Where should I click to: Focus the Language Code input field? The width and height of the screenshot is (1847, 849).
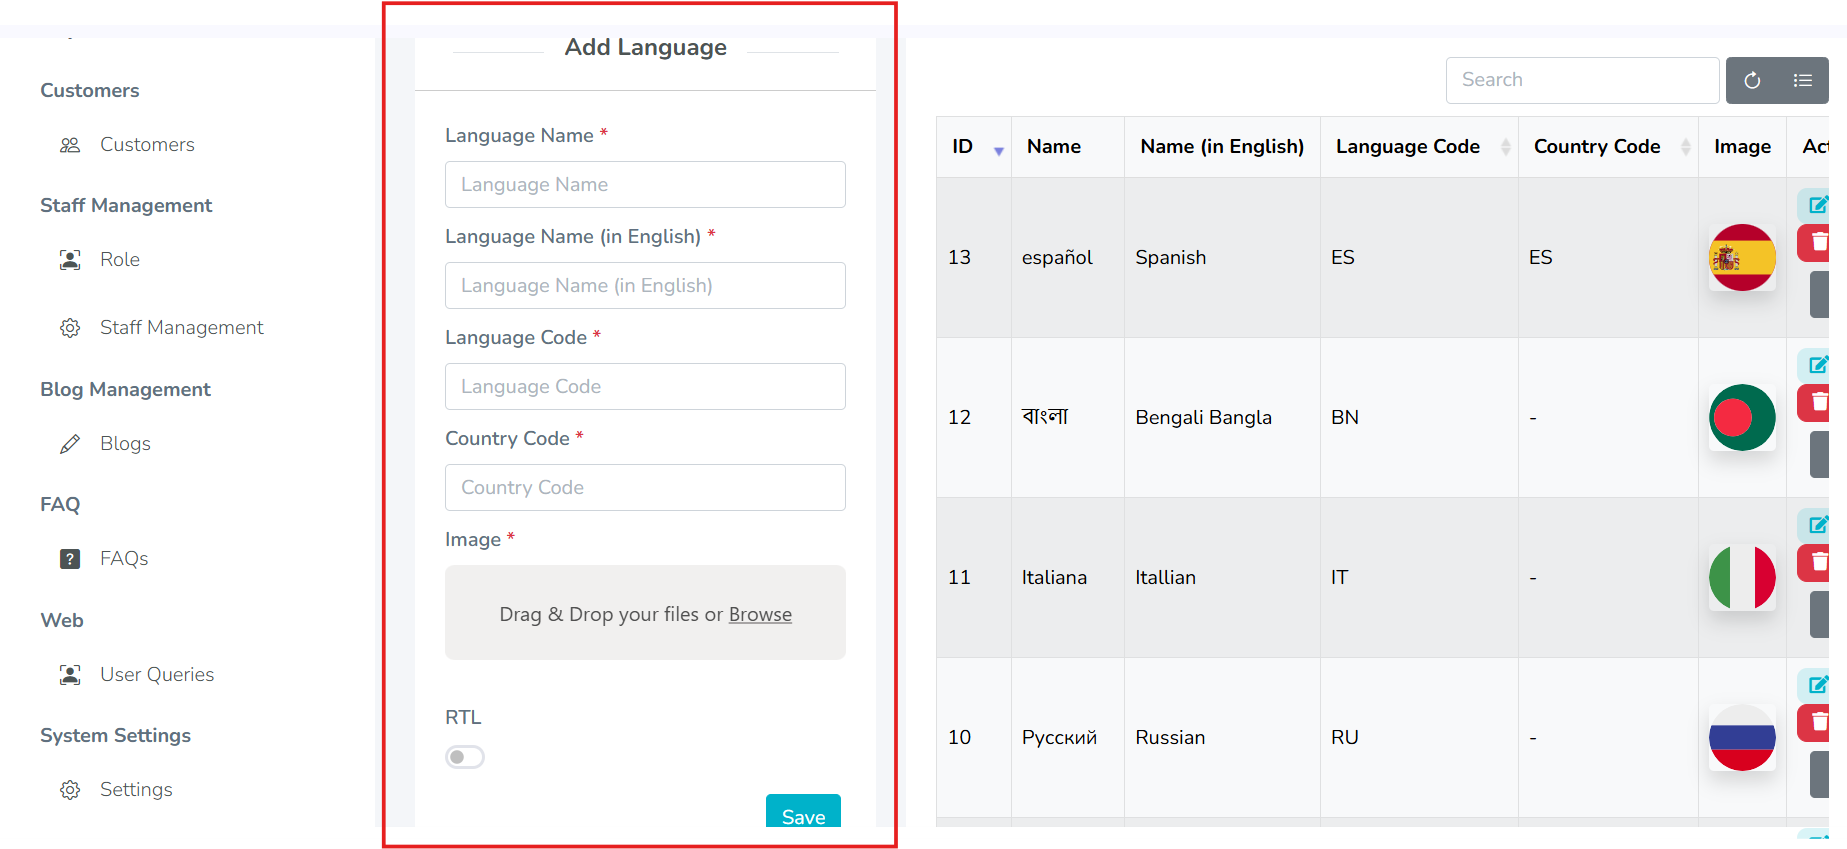coord(645,387)
